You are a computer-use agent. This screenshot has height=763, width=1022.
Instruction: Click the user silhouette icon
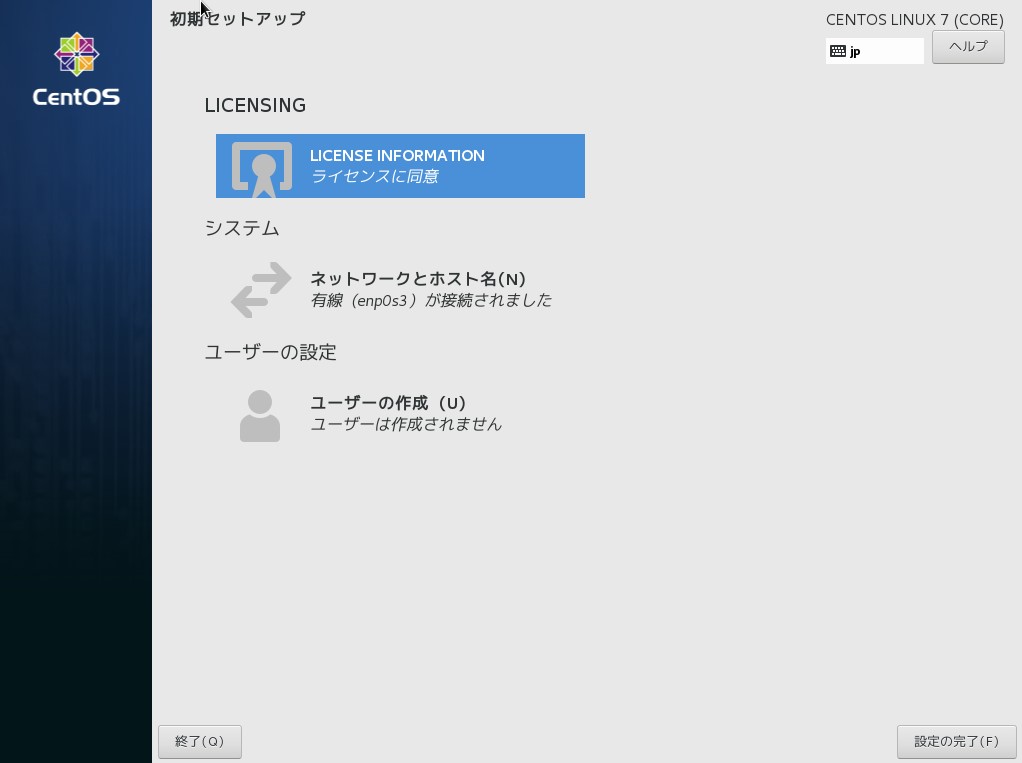260,415
